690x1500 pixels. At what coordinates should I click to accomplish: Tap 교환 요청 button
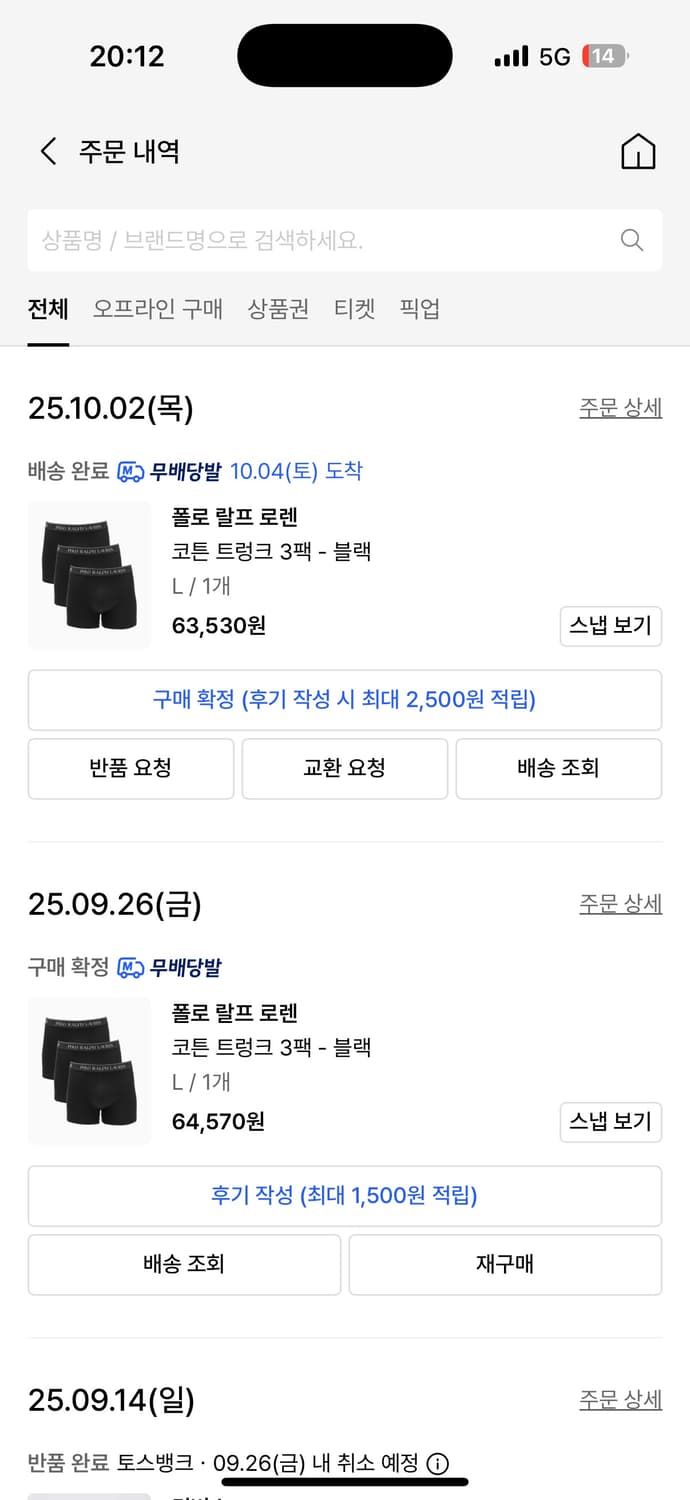(345, 768)
